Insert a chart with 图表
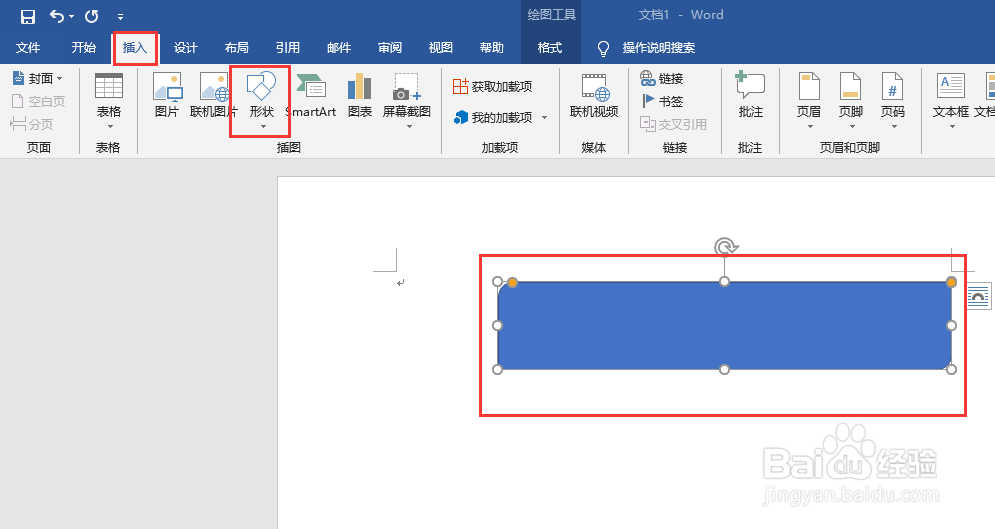995x529 pixels. point(359,95)
